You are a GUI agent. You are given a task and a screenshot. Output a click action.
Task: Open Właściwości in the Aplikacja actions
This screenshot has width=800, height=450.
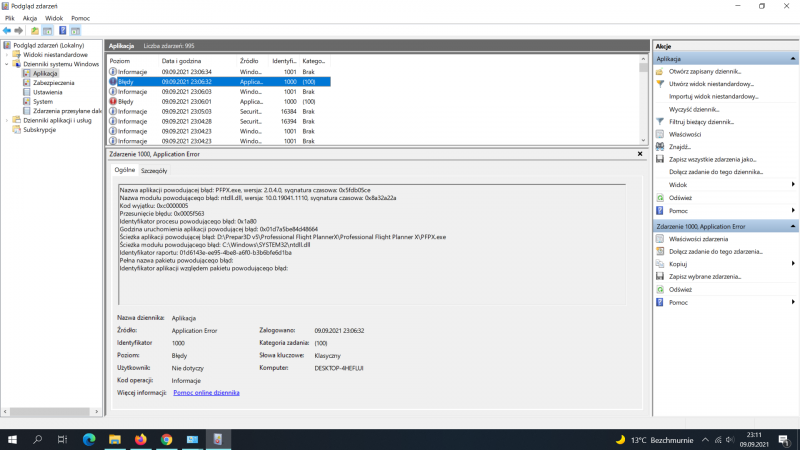pyautogui.click(x=685, y=134)
